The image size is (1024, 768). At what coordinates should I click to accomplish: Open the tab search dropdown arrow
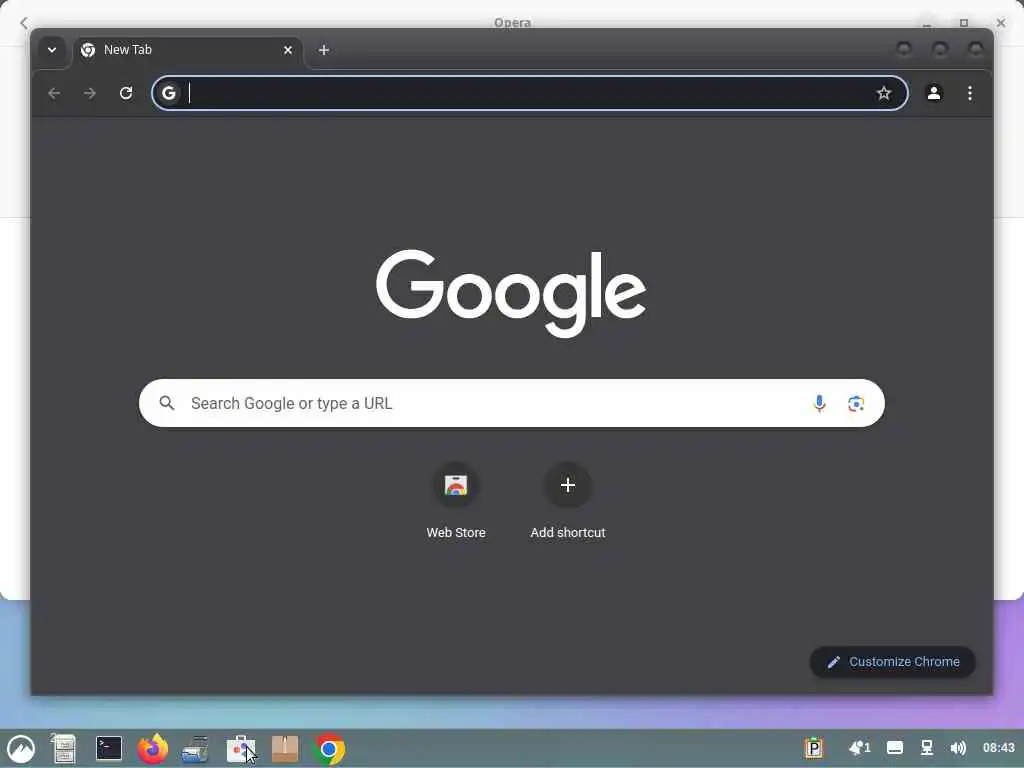coord(52,50)
